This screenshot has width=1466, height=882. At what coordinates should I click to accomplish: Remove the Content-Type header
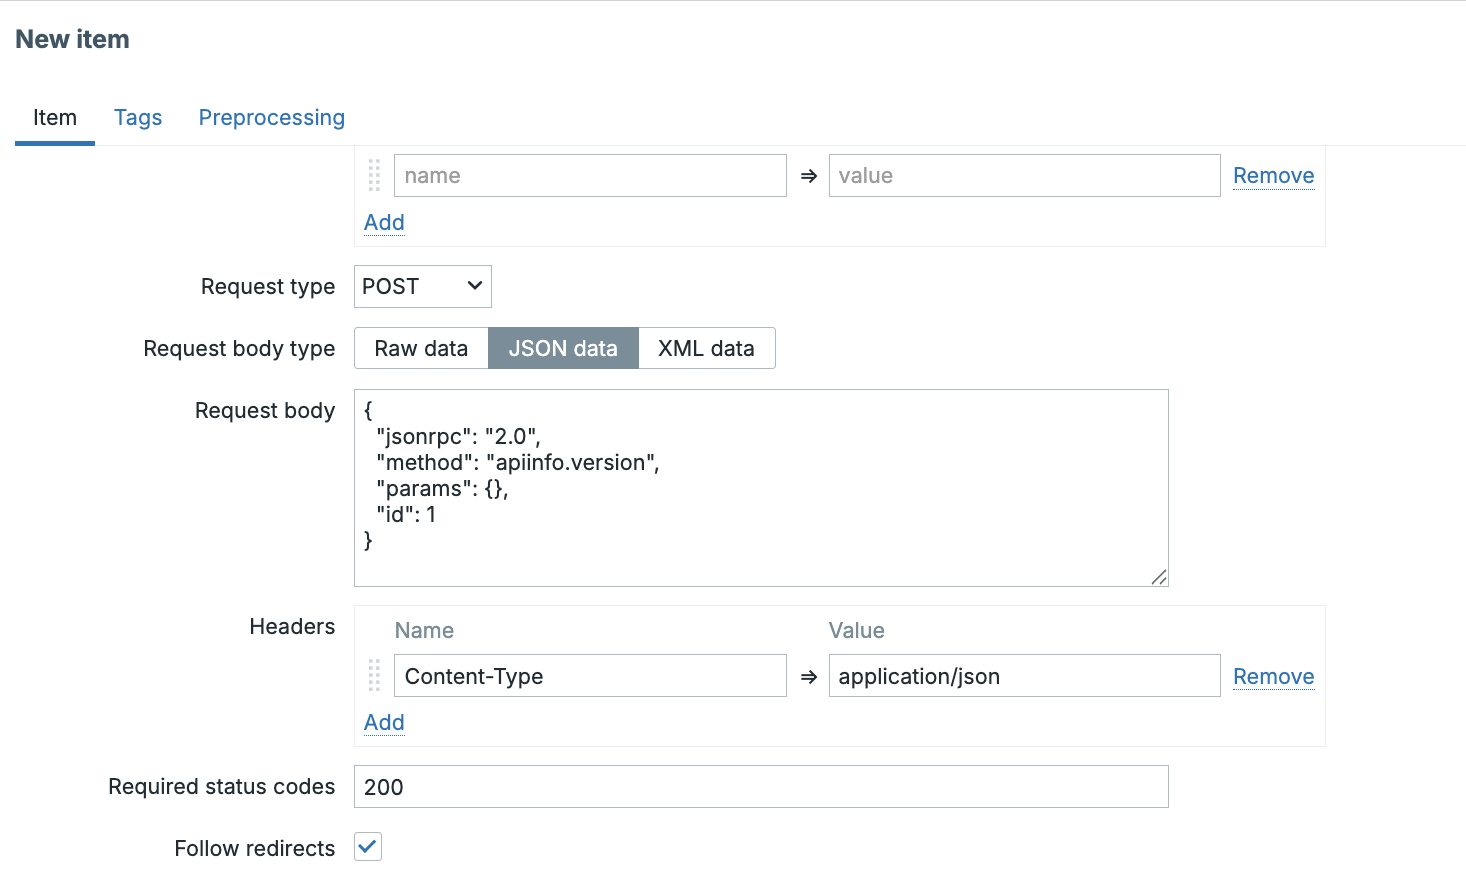click(1273, 675)
